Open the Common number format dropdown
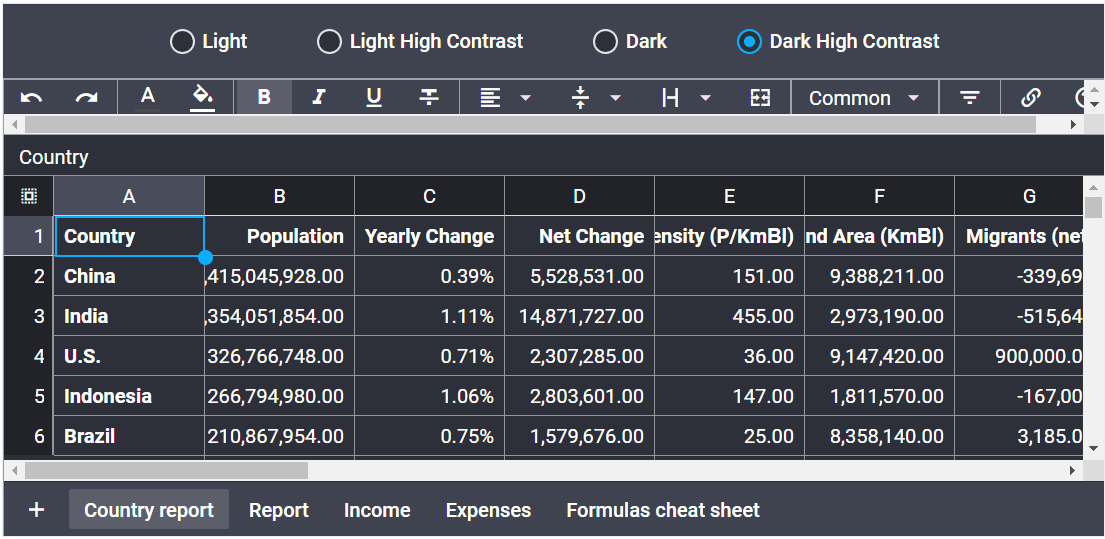 coord(865,97)
